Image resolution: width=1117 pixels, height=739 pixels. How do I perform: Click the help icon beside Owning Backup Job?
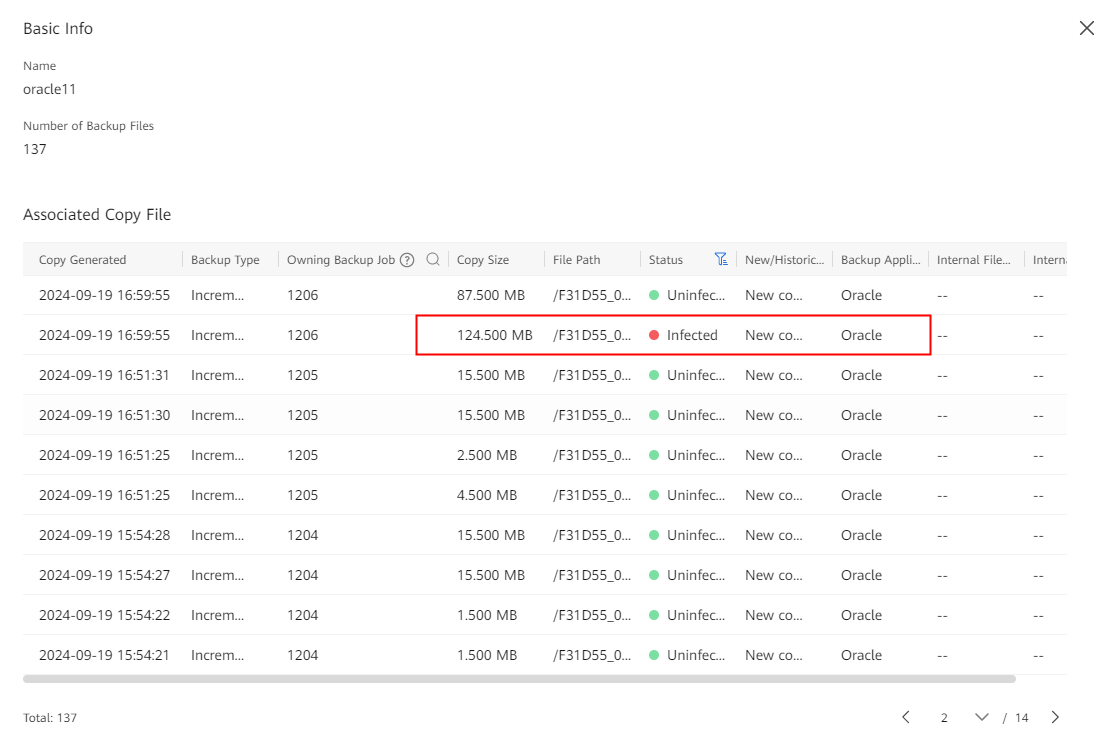[x=407, y=260]
